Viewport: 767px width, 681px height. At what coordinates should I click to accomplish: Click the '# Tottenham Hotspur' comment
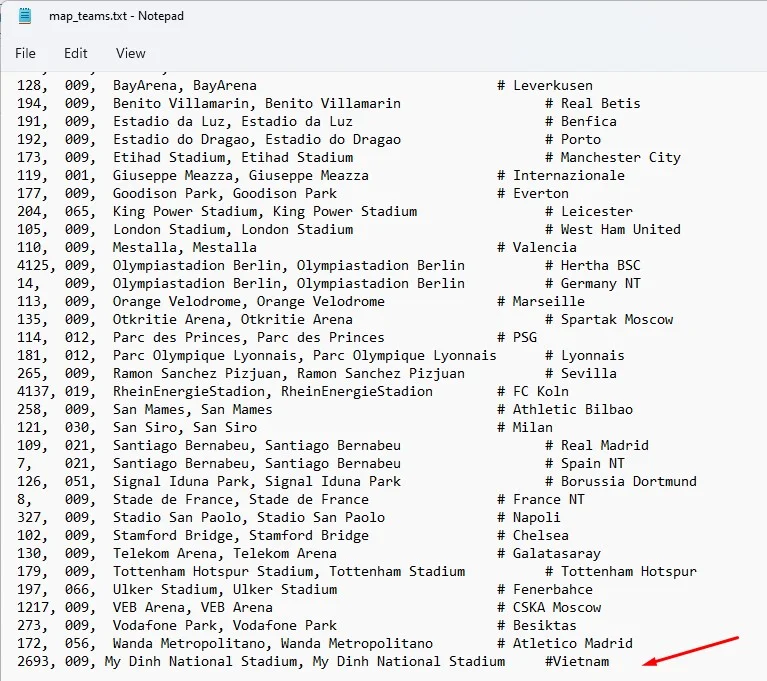621,571
